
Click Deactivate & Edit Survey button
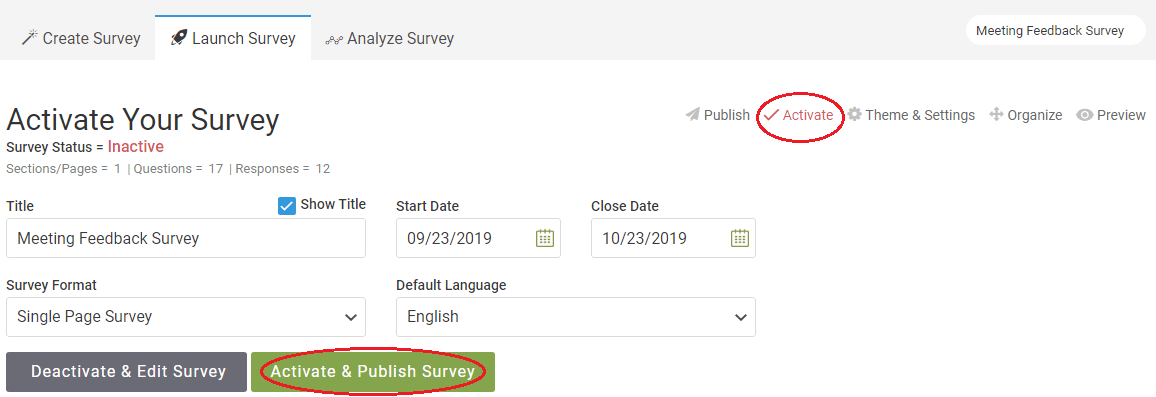point(127,371)
